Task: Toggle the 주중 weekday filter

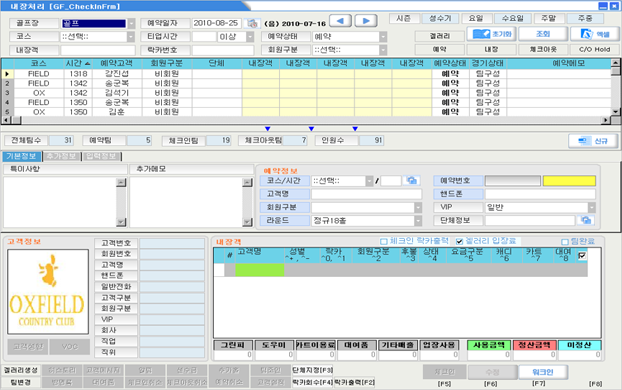Action: click(x=585, y=19)
